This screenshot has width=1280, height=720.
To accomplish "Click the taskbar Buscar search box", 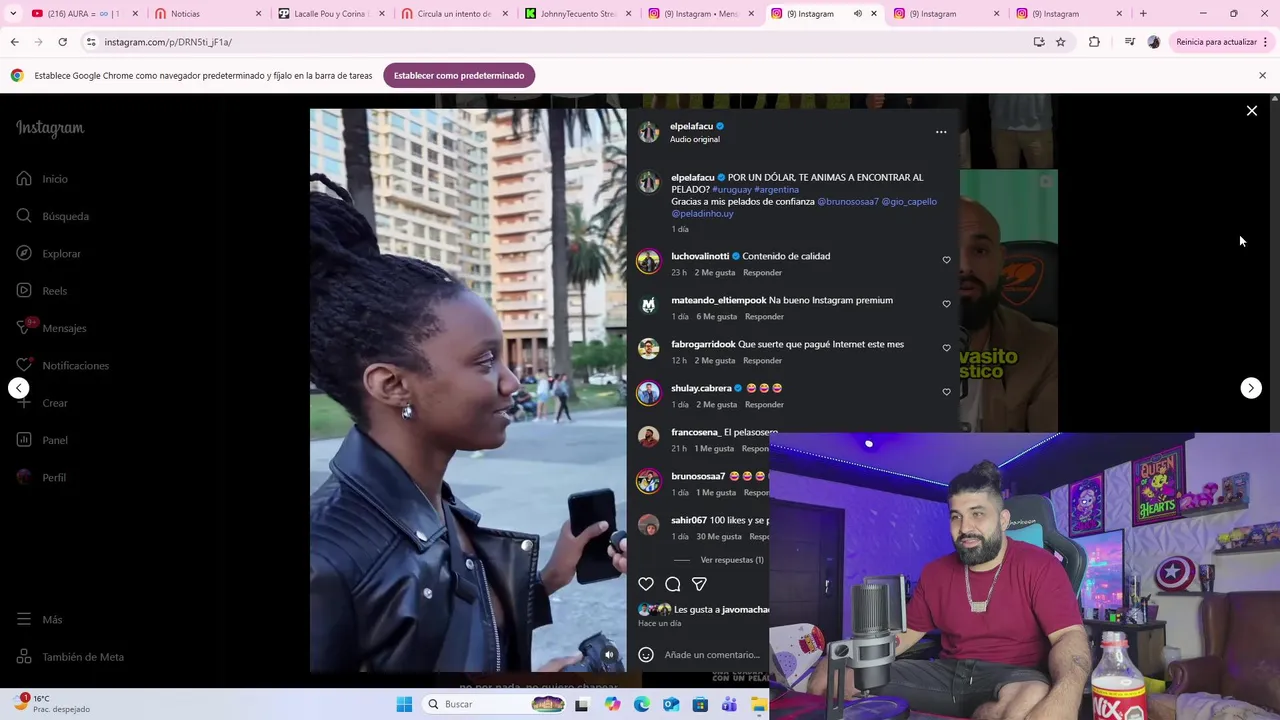I will point(495,704).
